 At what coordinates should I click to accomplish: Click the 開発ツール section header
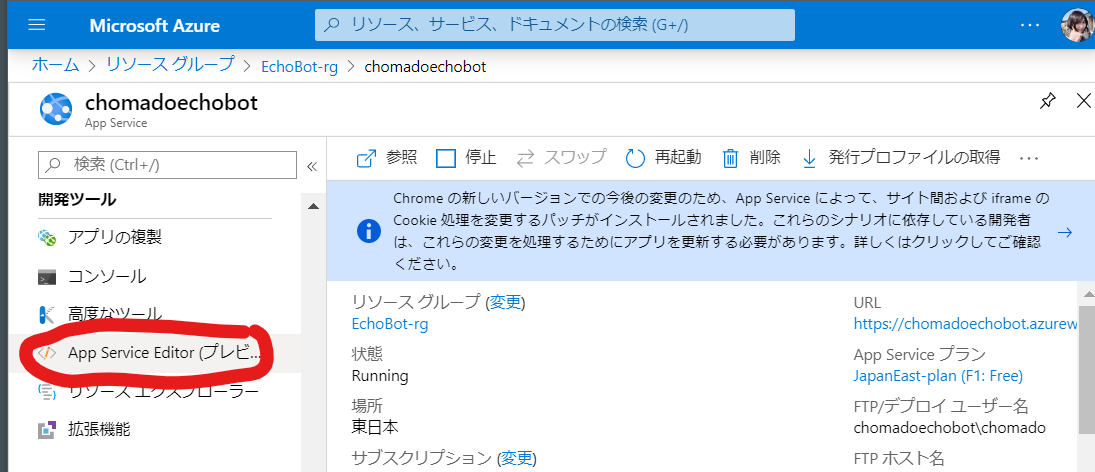point(78,200)
